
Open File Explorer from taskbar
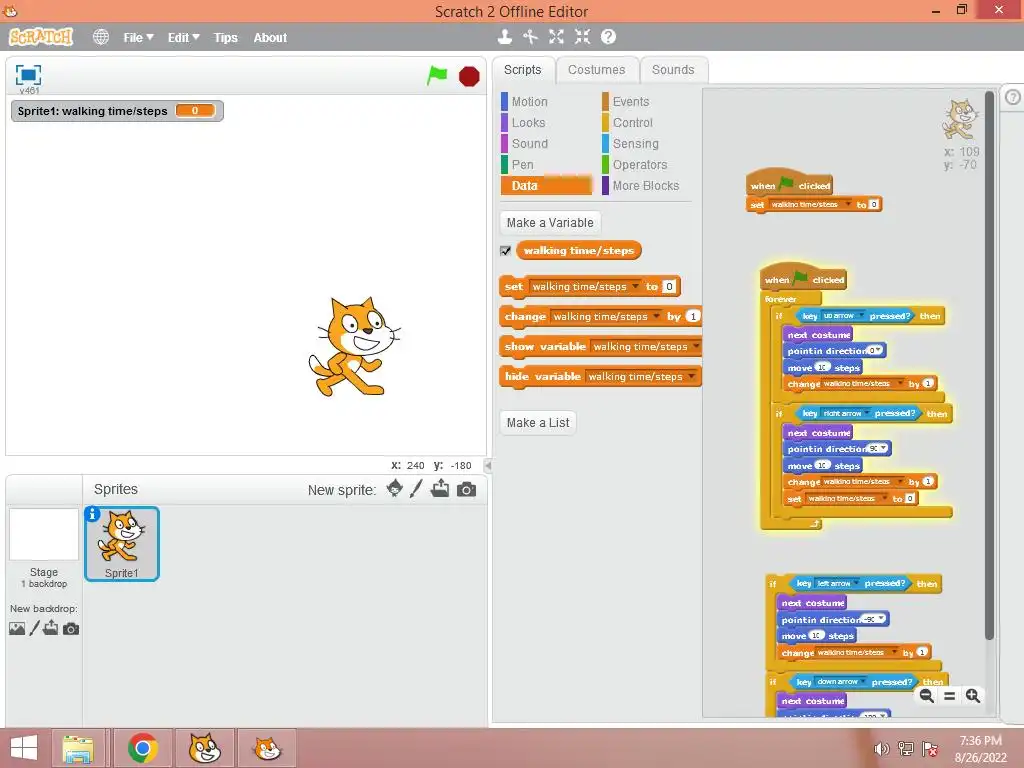tap(78, 748)
